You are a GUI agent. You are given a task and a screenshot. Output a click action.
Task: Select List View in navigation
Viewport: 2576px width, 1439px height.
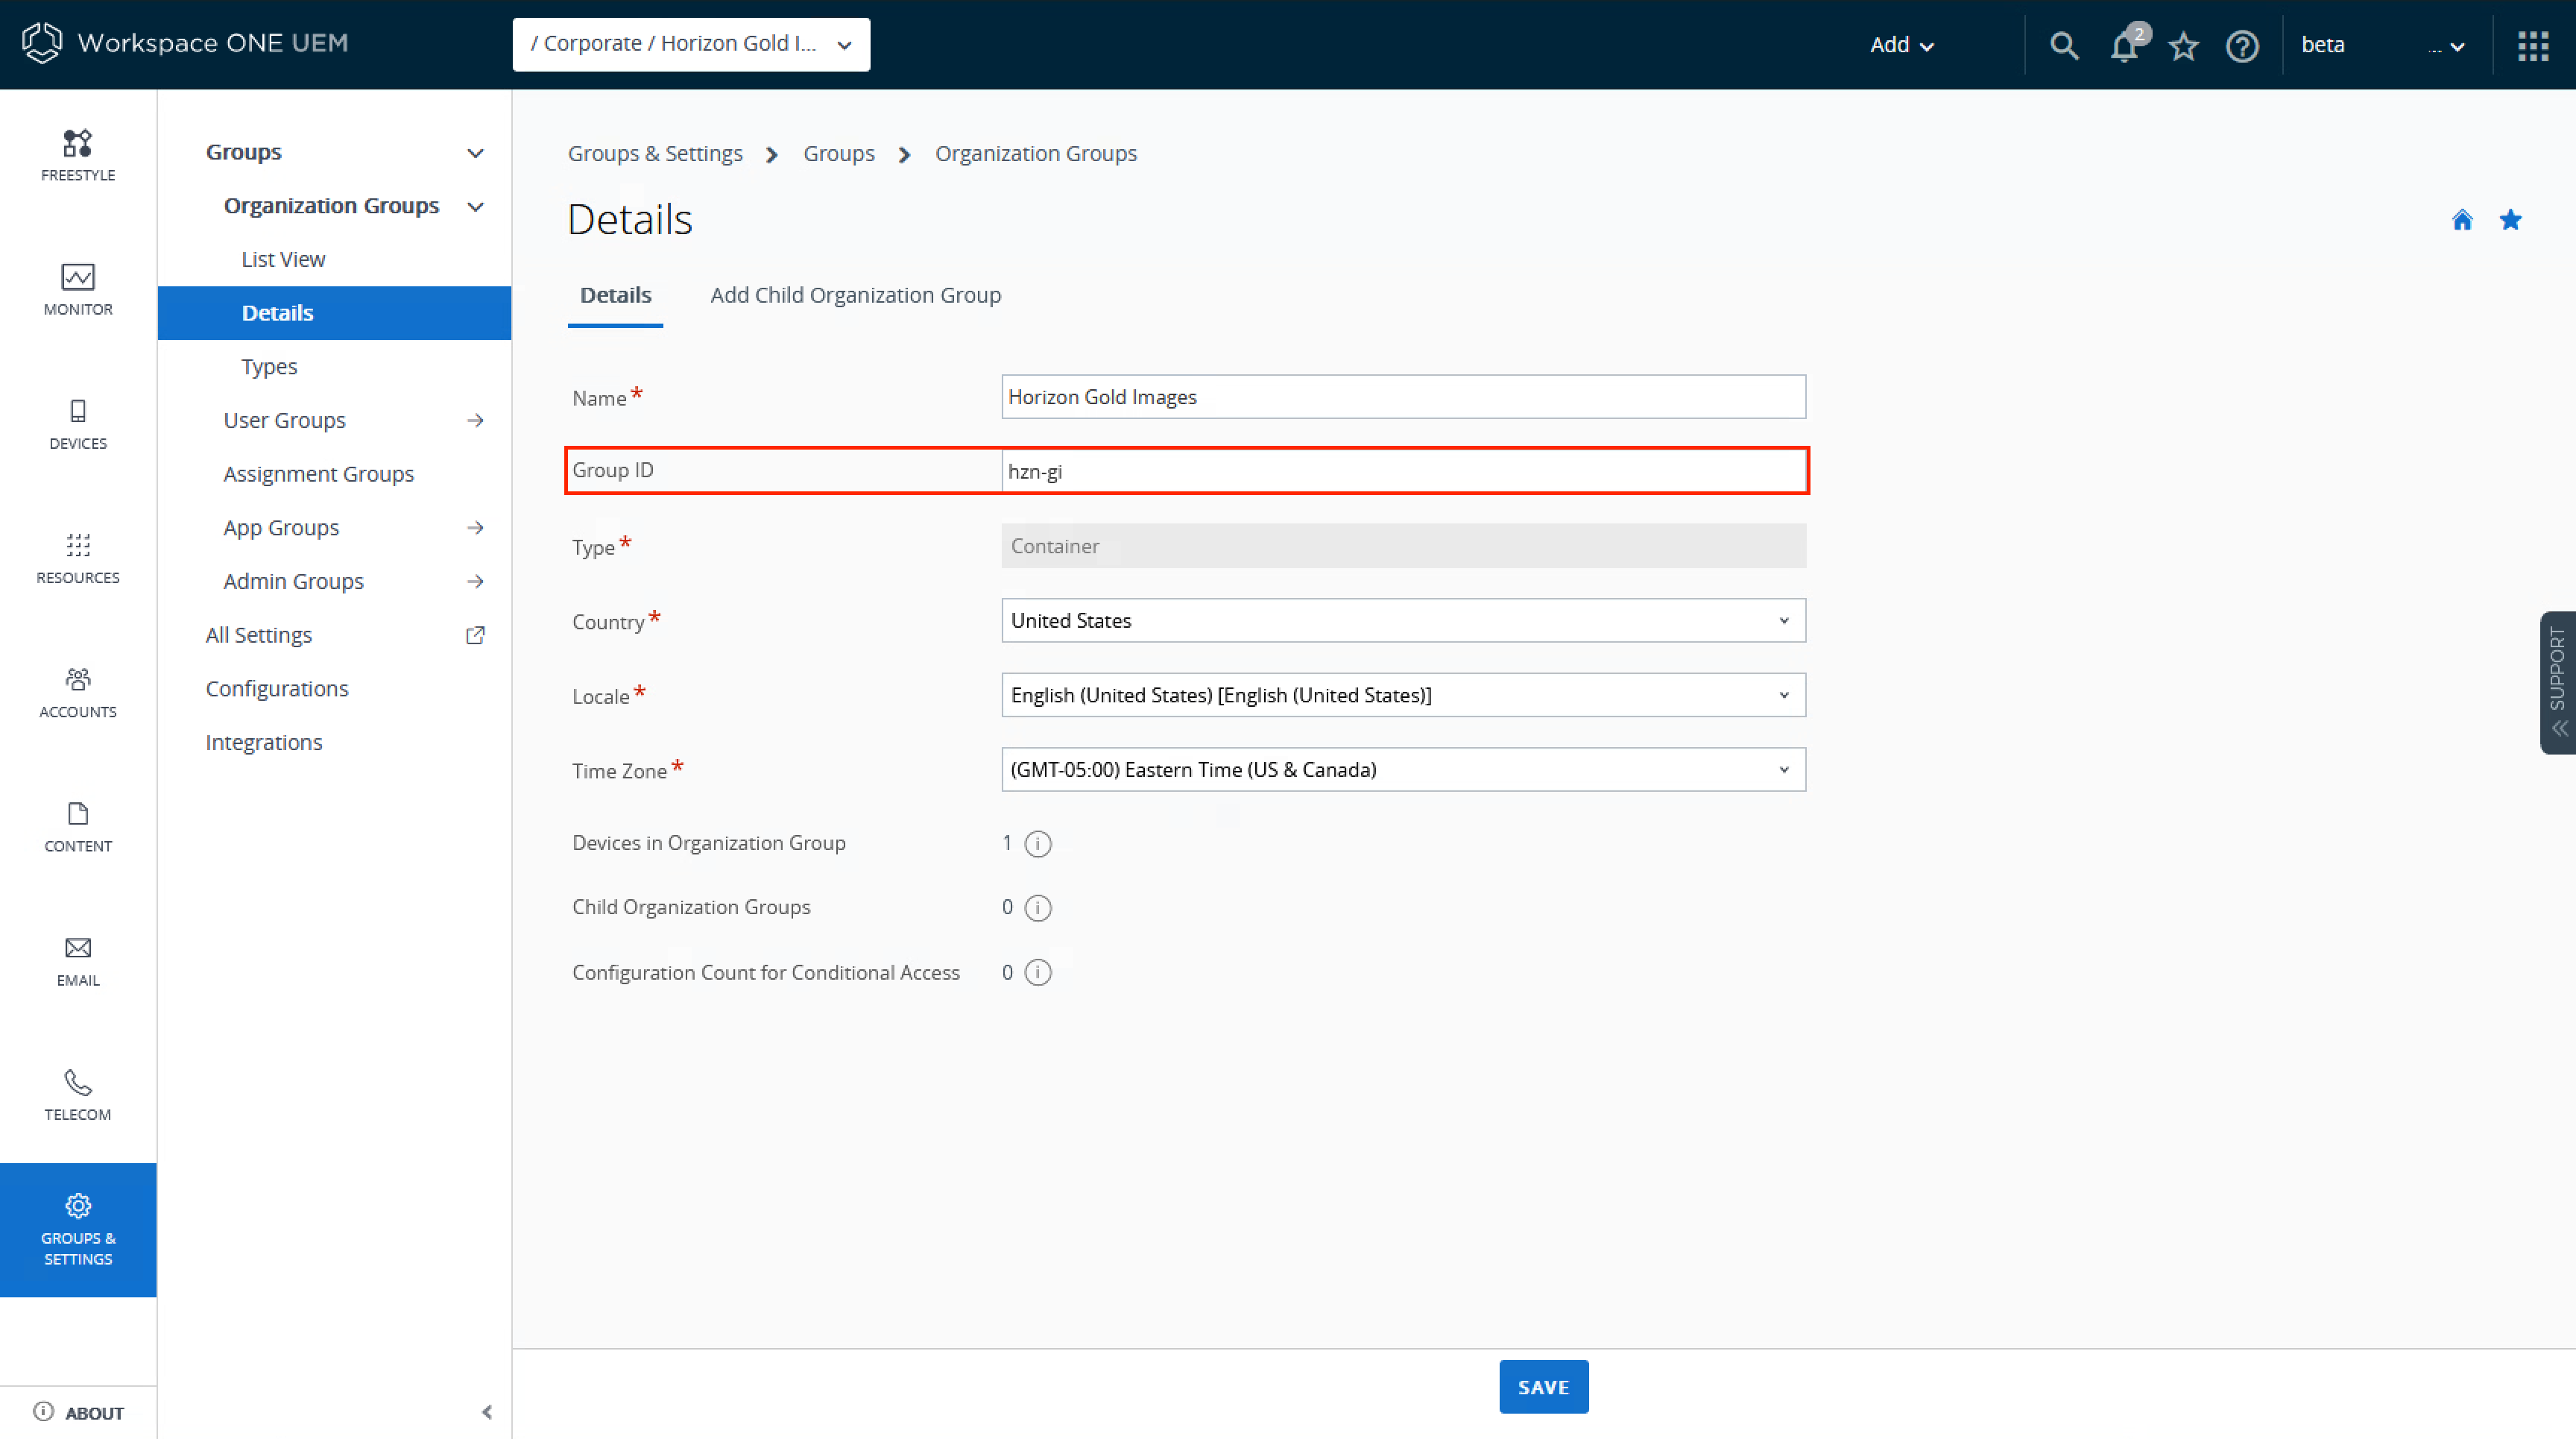(x=283, y=259)
